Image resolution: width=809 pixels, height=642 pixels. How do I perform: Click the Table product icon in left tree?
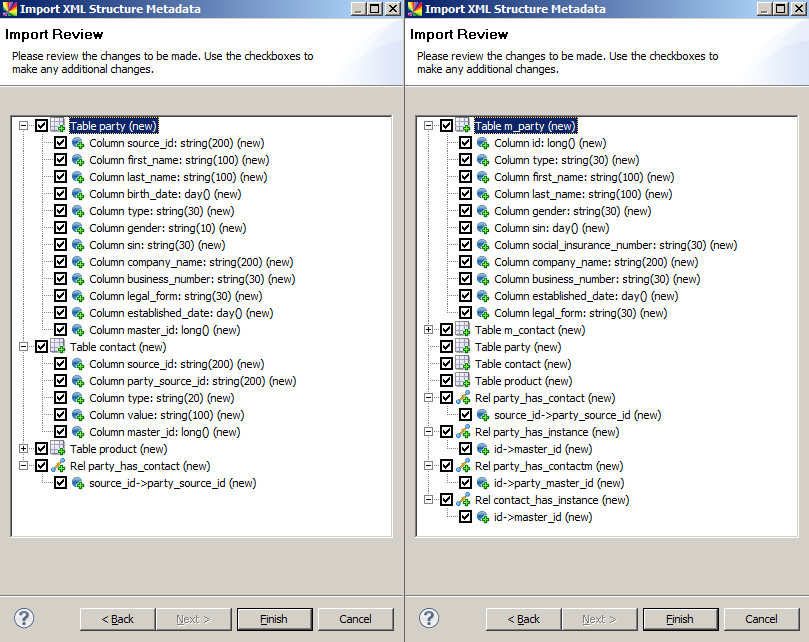pyautogui.click(x=57, y=448)
